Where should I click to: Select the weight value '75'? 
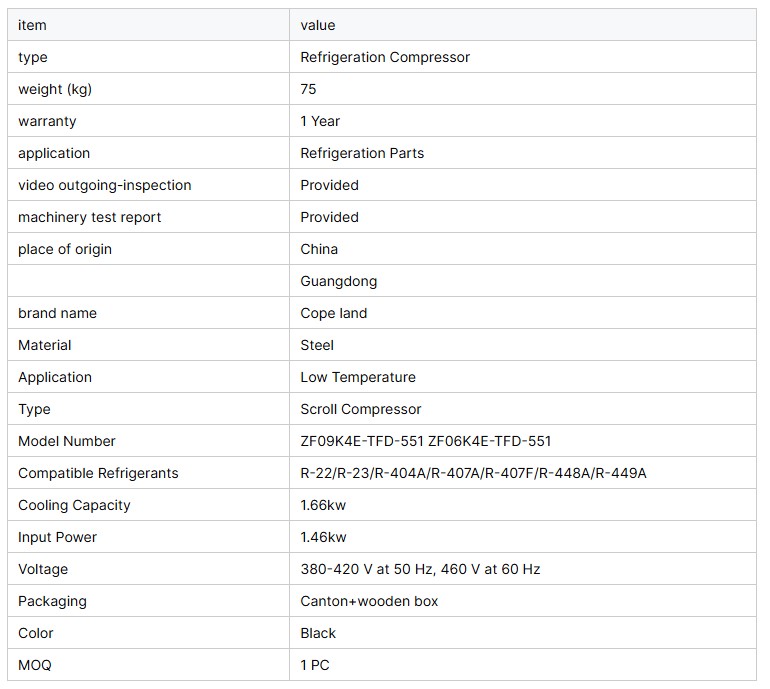[x=308, y=89]
